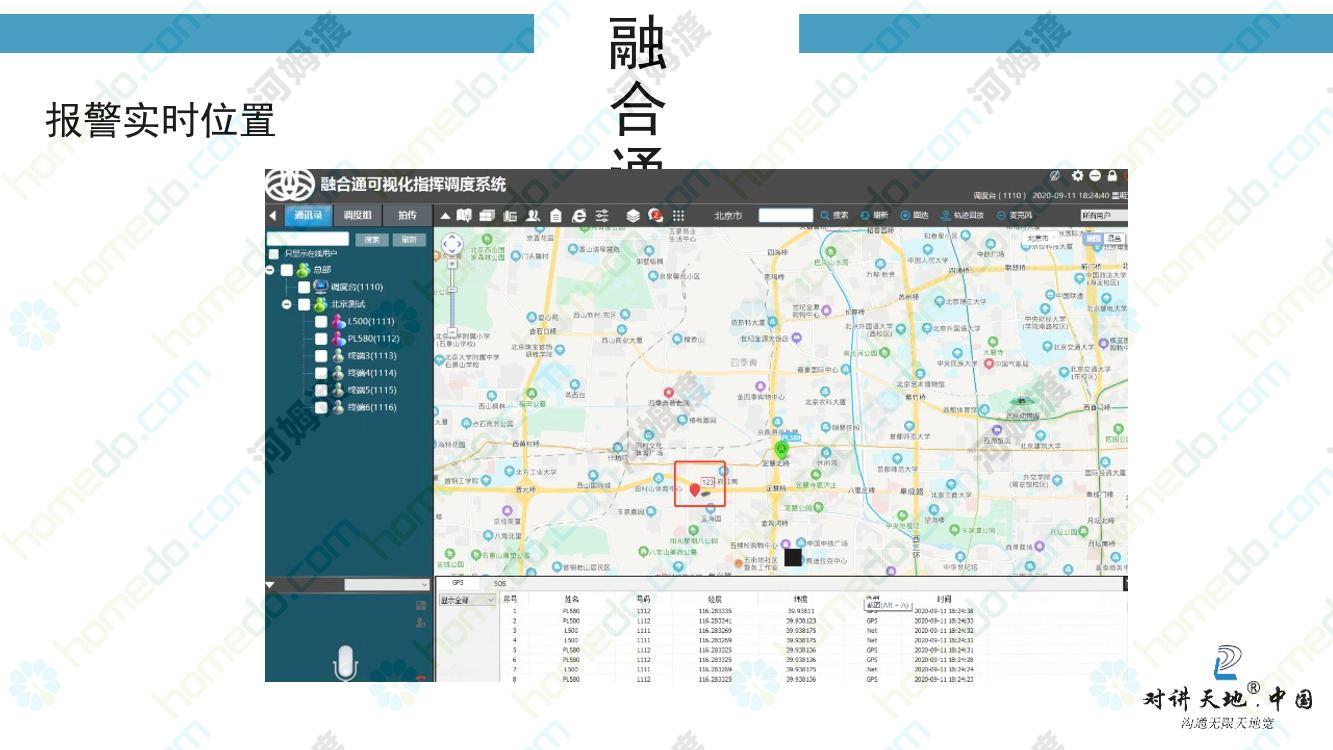
Task: Click the 终端5(1115) tree entry
Action: (371, 390)
